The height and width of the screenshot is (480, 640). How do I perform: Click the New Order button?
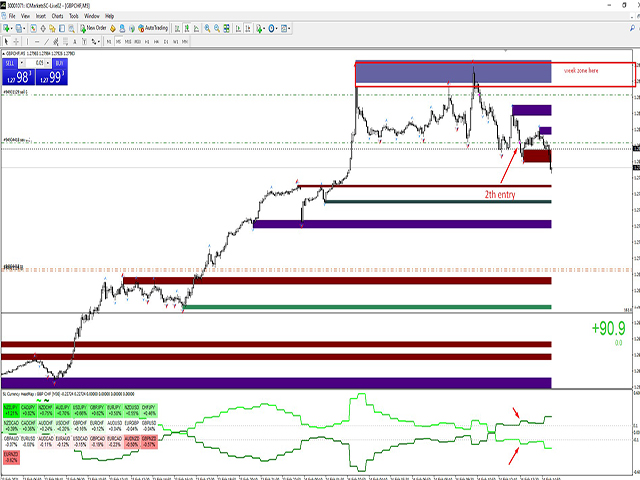[x=93, y=28]
